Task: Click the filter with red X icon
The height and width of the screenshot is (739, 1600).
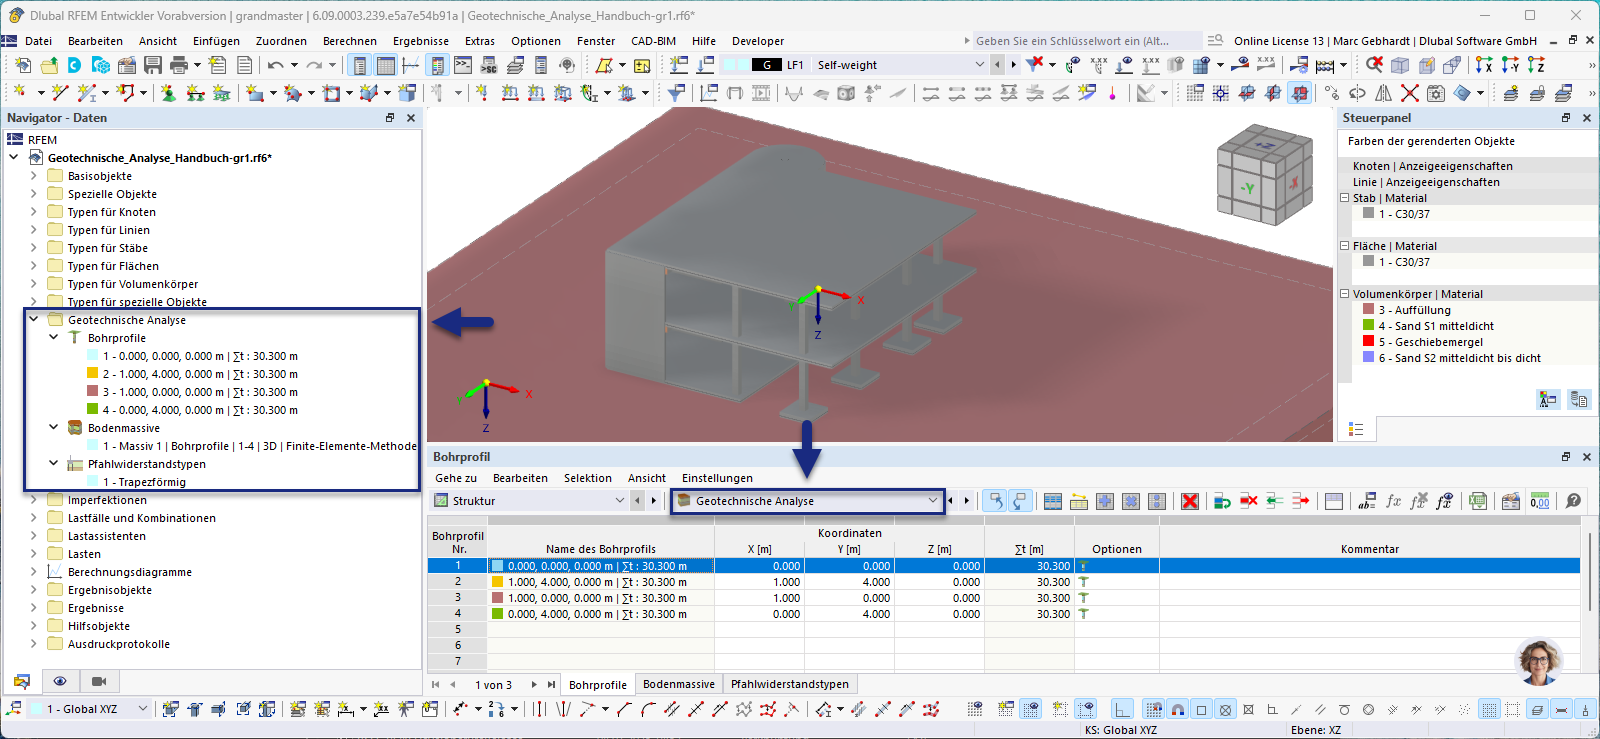Action: click(x=1034, y=65)
